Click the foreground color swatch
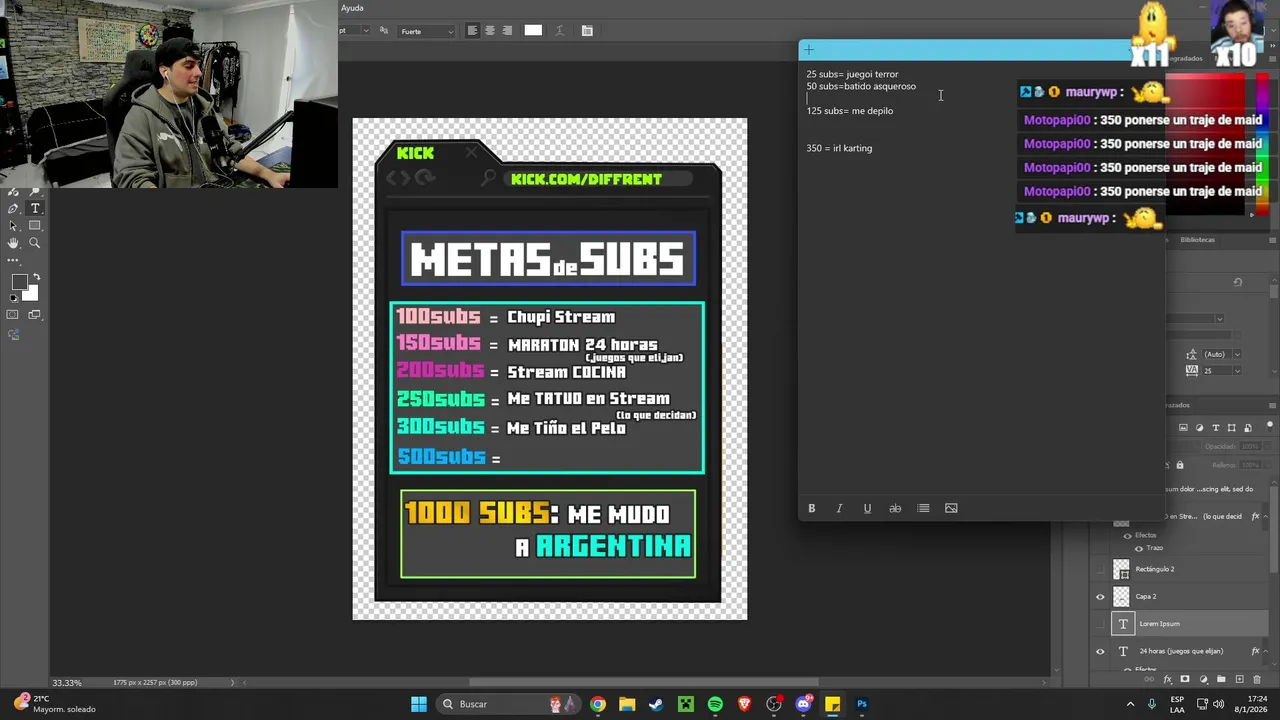This screenshot has width=1280, height=720. [x=19, y=282]
